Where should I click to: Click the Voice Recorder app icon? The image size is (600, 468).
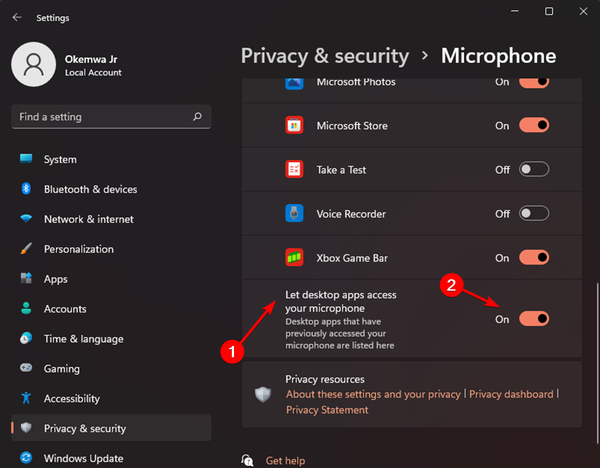[x=294, y=214]
